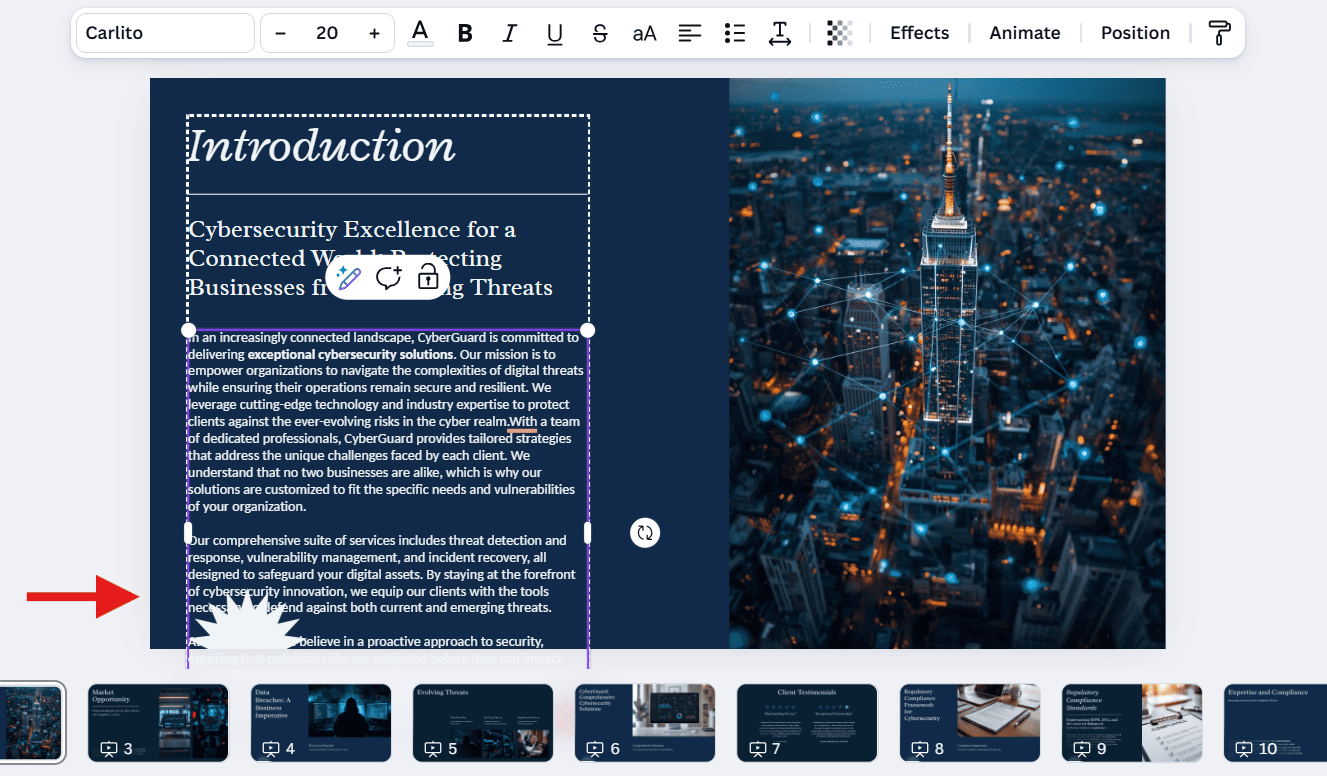Open the letter spacing settings
The image size is (1327, 776).
tap(779, 33)
